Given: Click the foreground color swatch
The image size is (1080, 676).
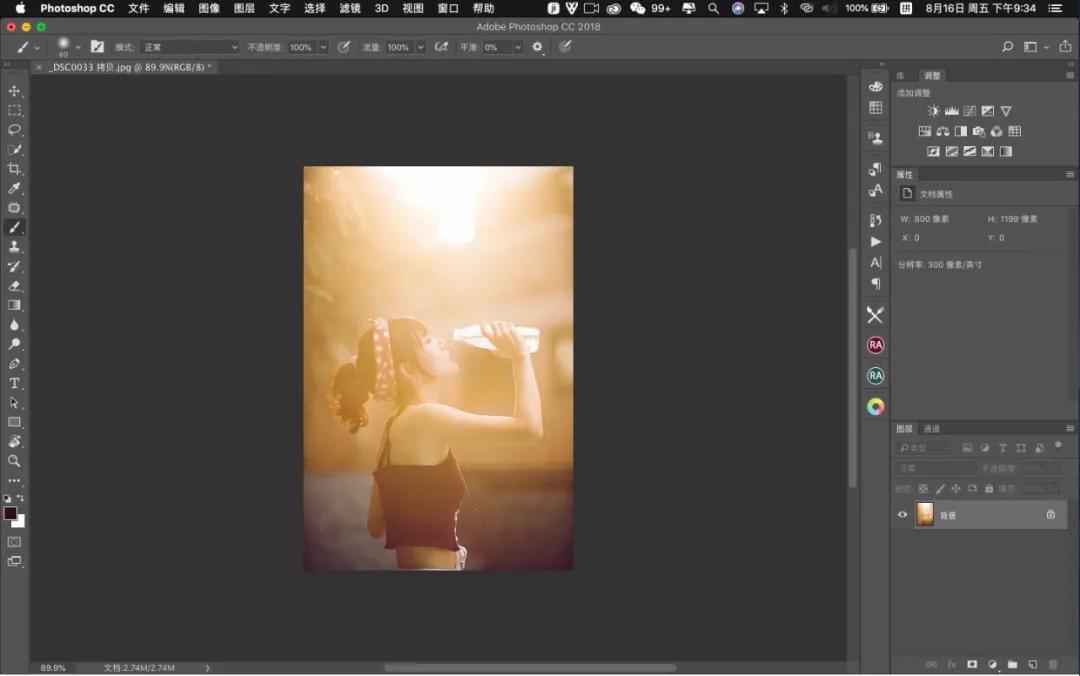Looking at the screenshot, I should (x=10, y=513).
